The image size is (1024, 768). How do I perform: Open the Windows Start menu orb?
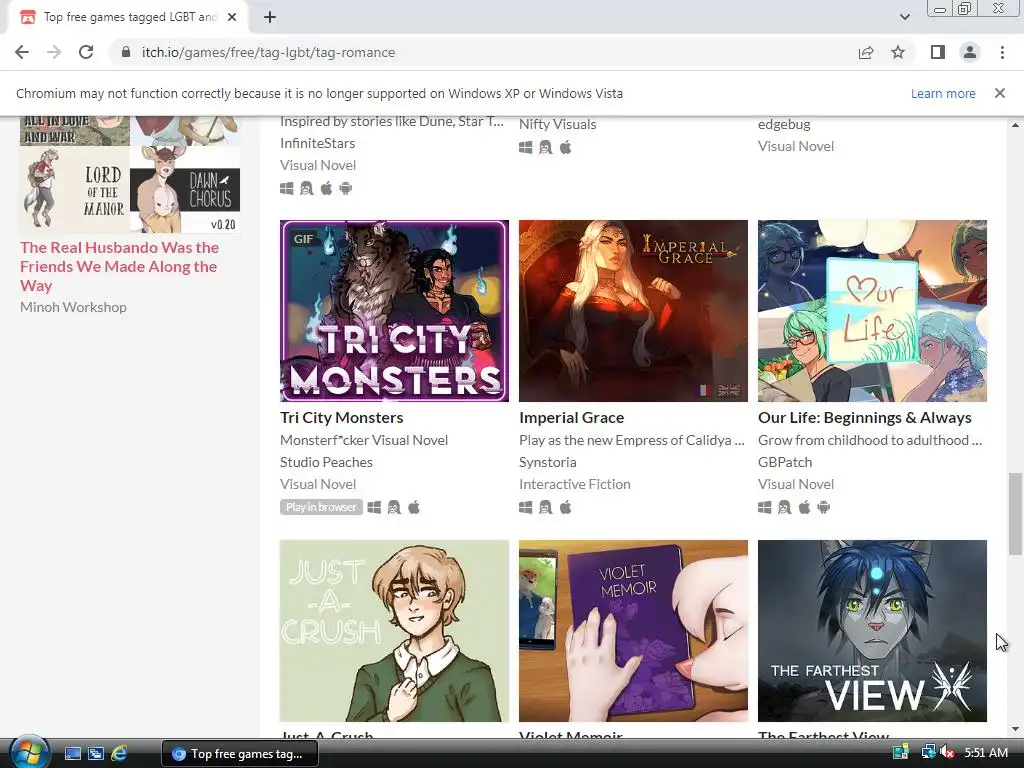pos(29,753)
